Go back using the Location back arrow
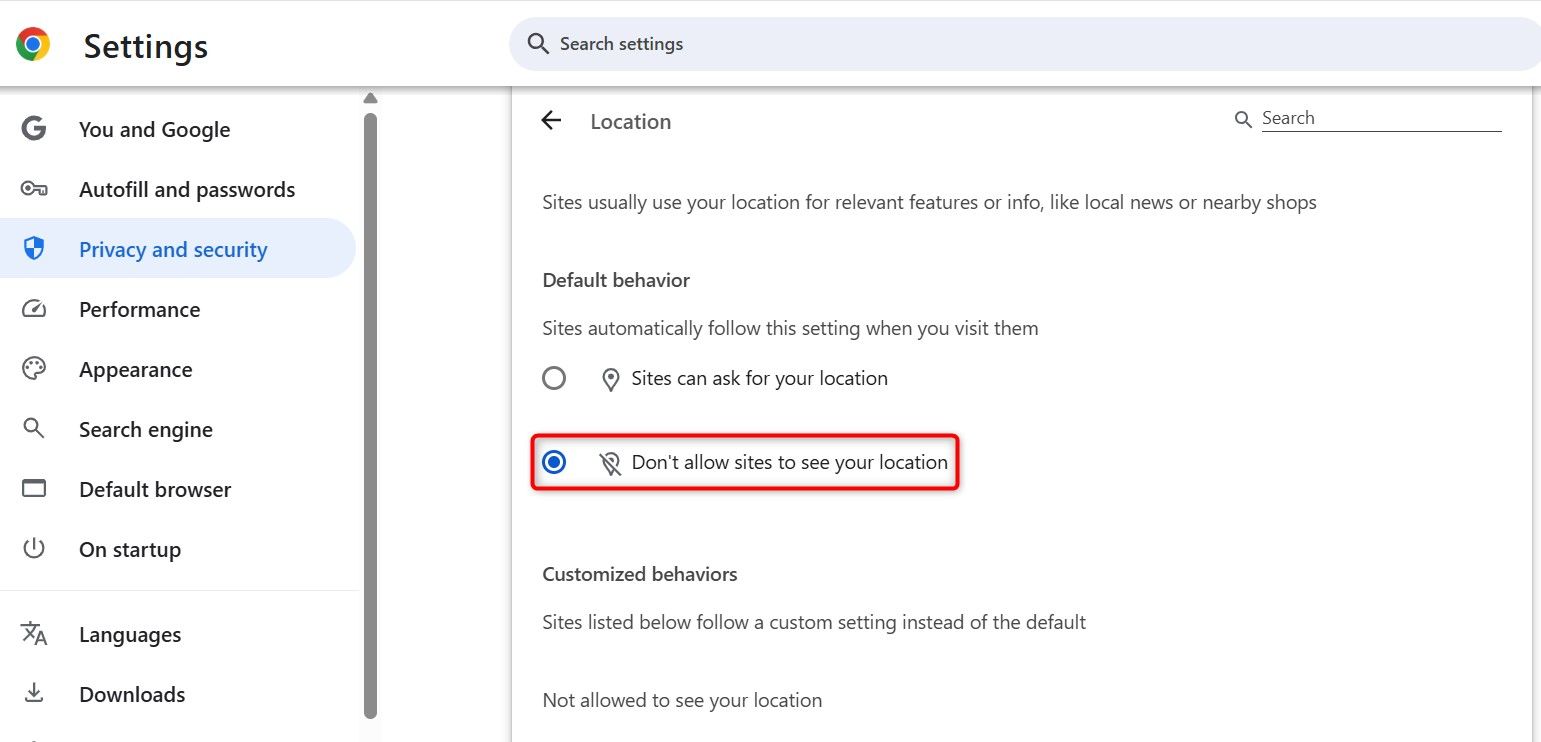Image resolution: width=1541 pixels, height=742 pixels. click(x=551, y=121)
